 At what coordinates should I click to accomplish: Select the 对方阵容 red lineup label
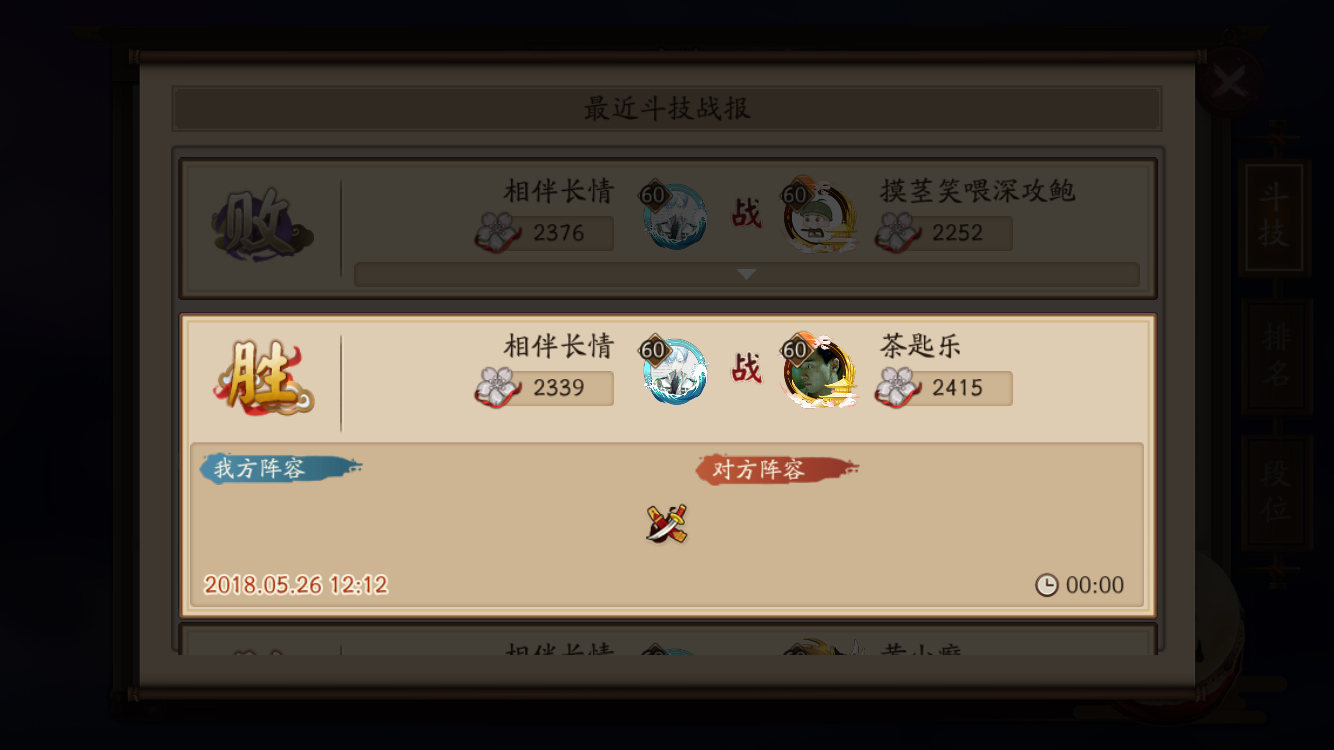[777, 469]
